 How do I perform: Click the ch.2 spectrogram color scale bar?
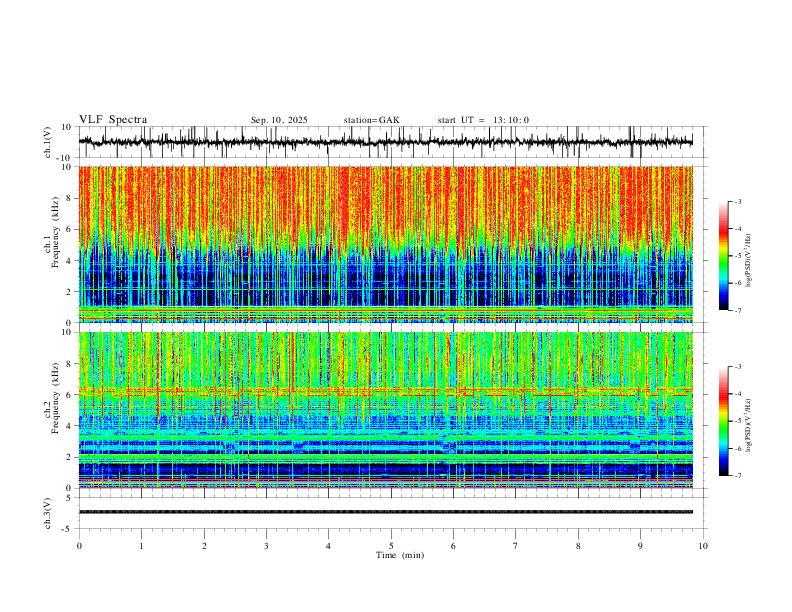pyautogui.click(x=724, y=421)
